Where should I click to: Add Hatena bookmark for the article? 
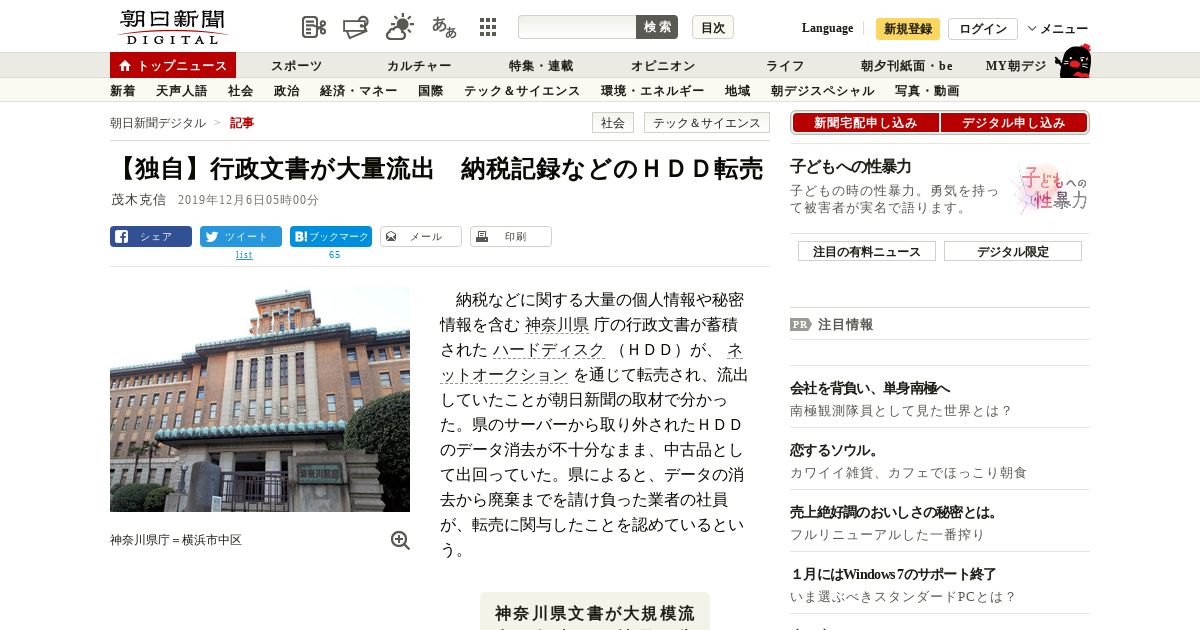pos(331,237)
